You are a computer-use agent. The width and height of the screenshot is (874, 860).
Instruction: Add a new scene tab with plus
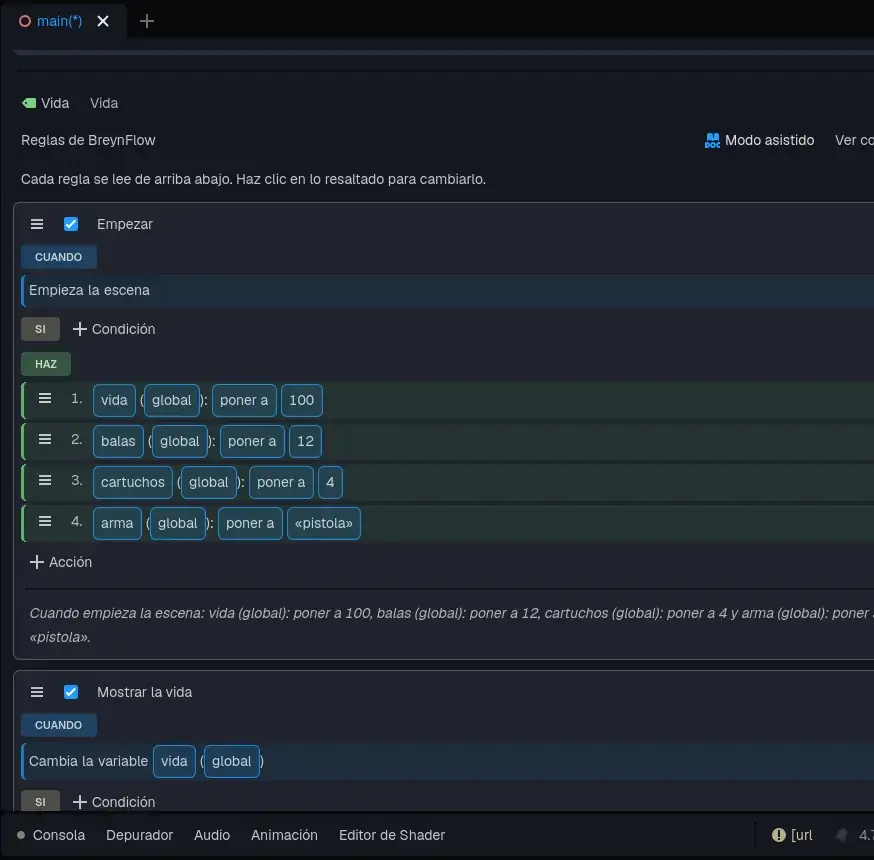coord(147,21)
